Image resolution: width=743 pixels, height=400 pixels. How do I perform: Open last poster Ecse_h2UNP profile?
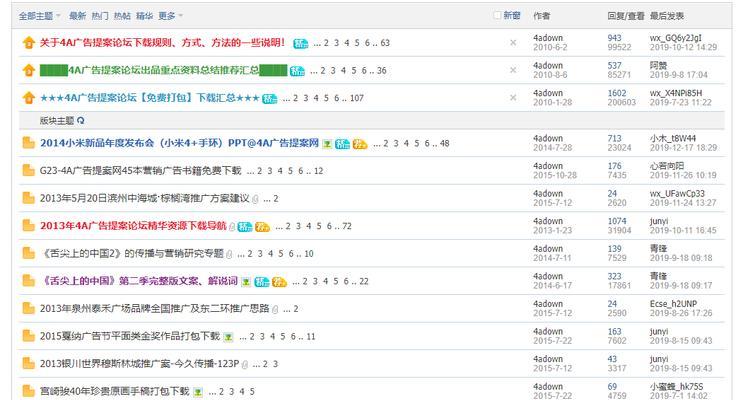673,304
